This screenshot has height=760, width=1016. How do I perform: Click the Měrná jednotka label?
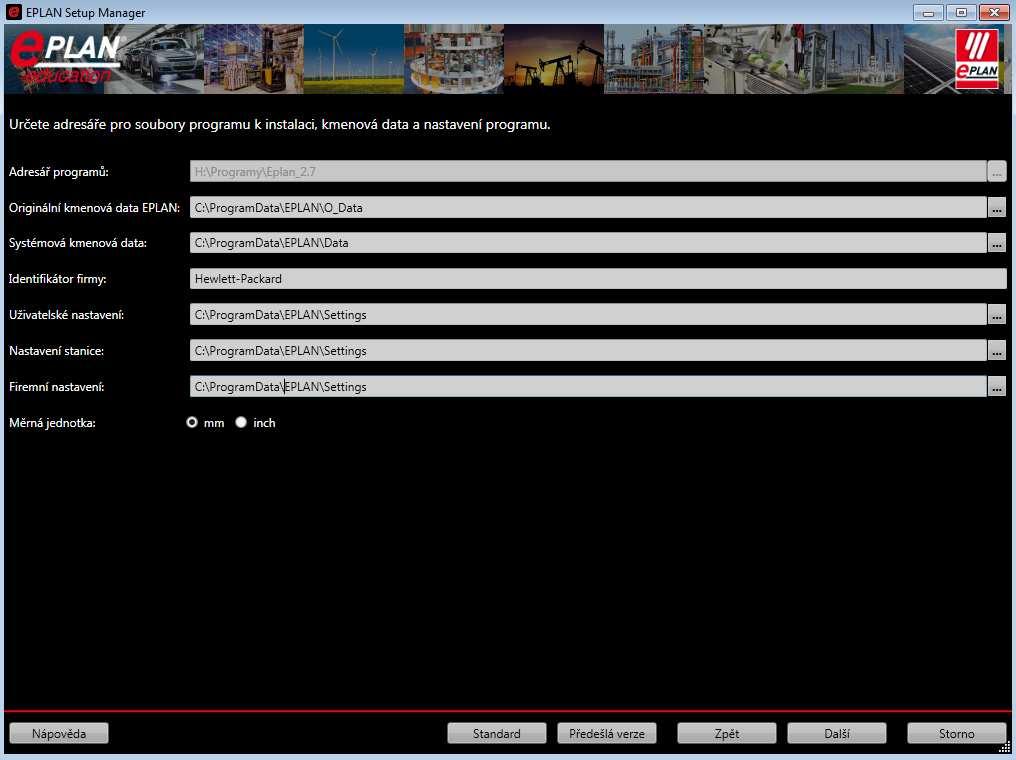pos(52,423)
